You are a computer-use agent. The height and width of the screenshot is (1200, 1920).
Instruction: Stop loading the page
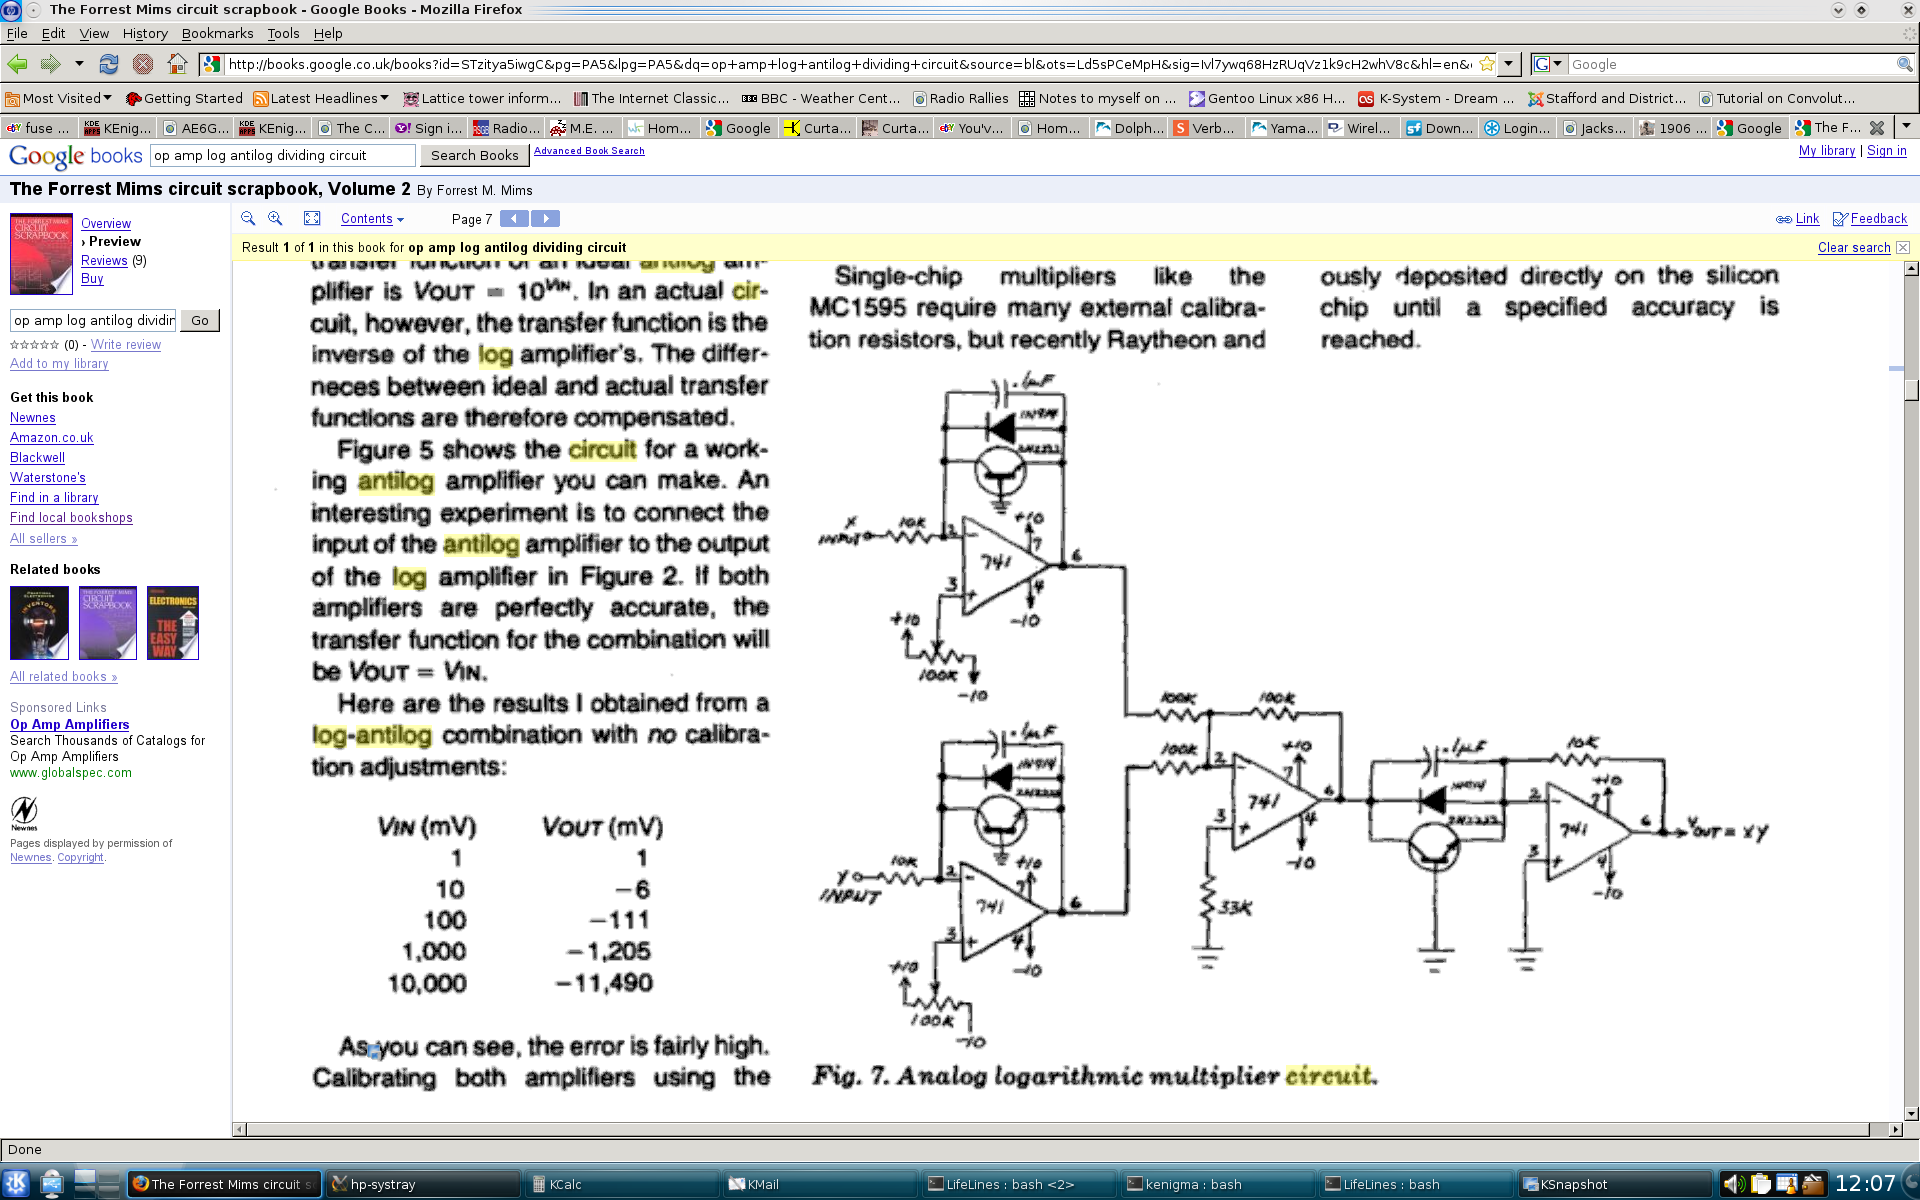coord(143,64)
